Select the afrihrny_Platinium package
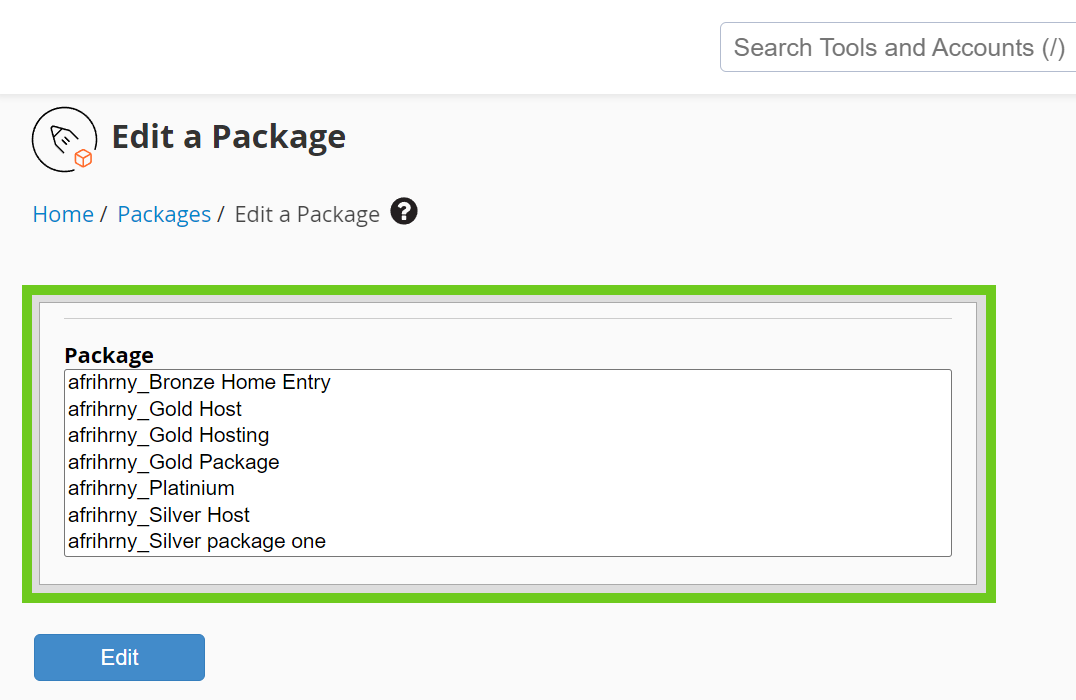Viewport: 1076px width, 700px height. point(151,488)
